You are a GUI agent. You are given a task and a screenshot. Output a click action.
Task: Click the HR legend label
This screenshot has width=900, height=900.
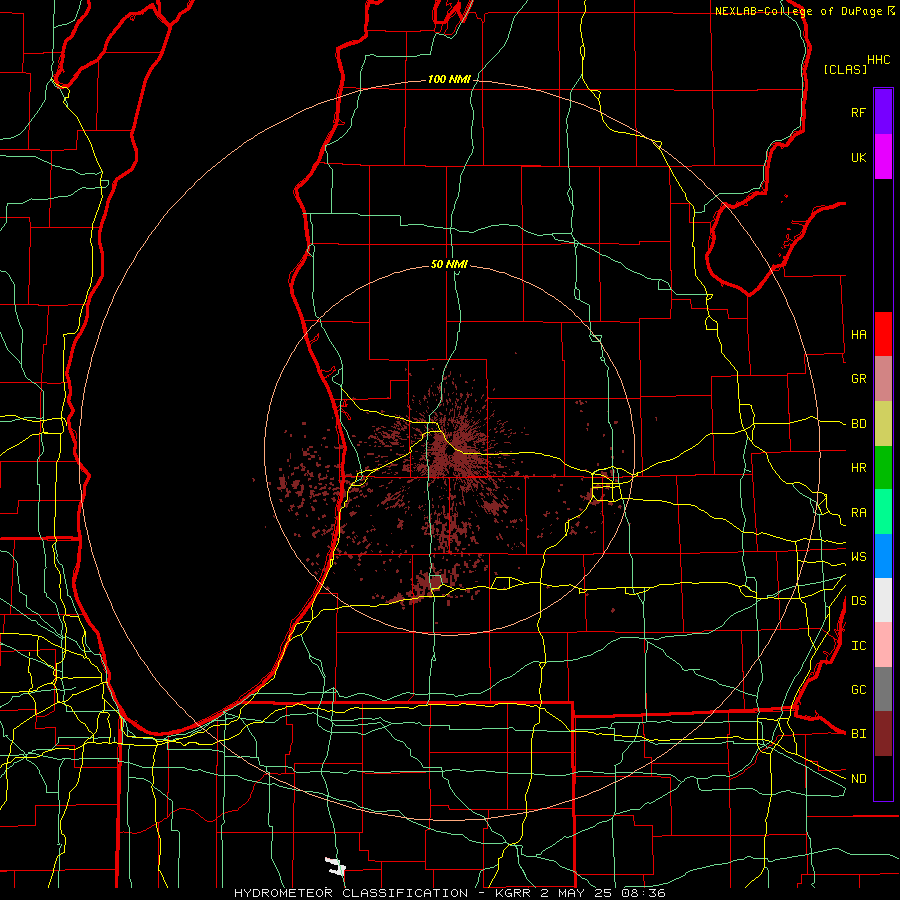tap(859, 468)
